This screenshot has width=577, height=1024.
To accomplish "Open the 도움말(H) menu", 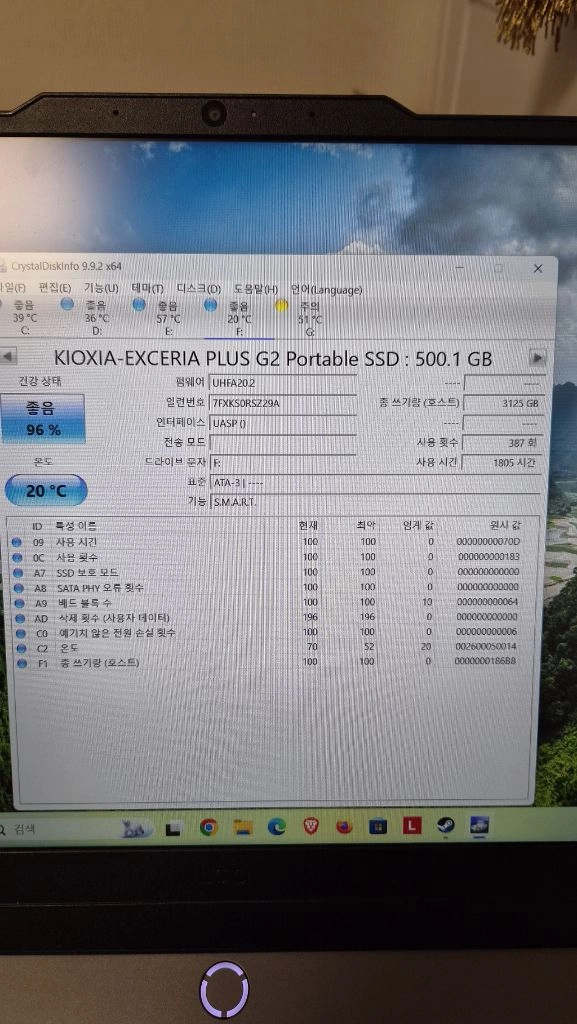I will pyautogui.click(x=256, y=289).
